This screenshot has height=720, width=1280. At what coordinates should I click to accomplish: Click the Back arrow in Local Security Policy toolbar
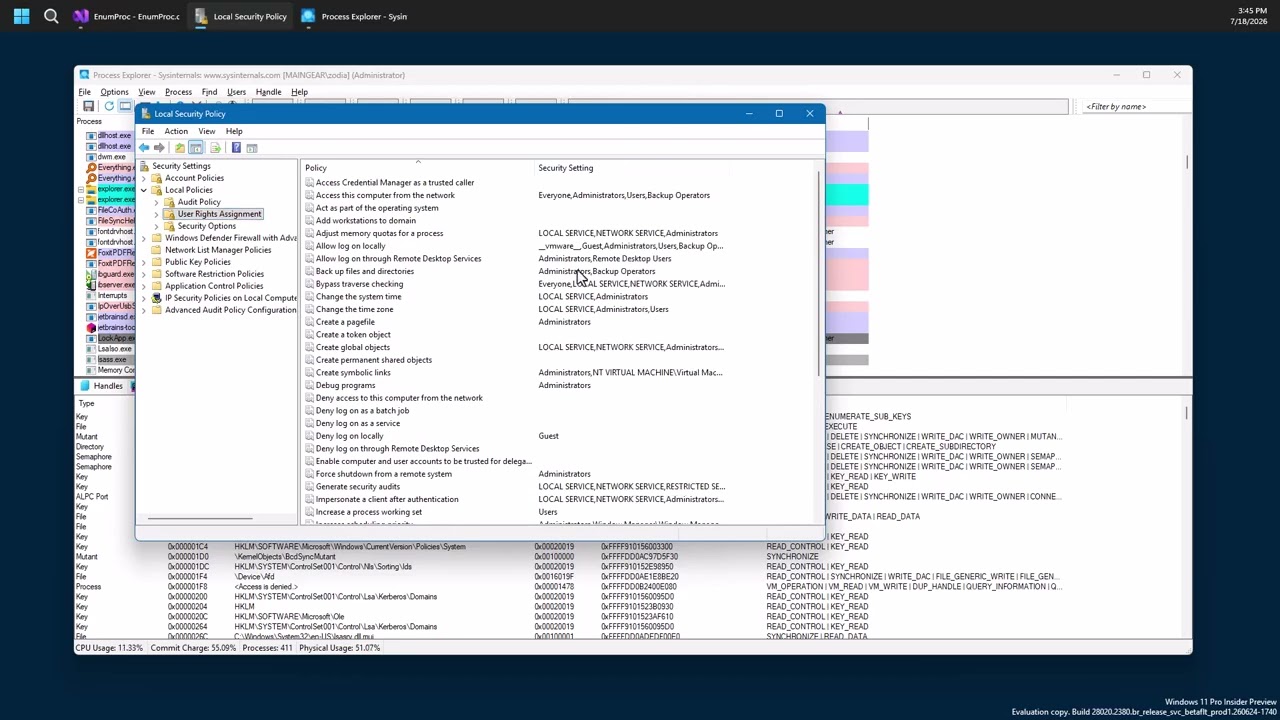(x=144, y=148)
